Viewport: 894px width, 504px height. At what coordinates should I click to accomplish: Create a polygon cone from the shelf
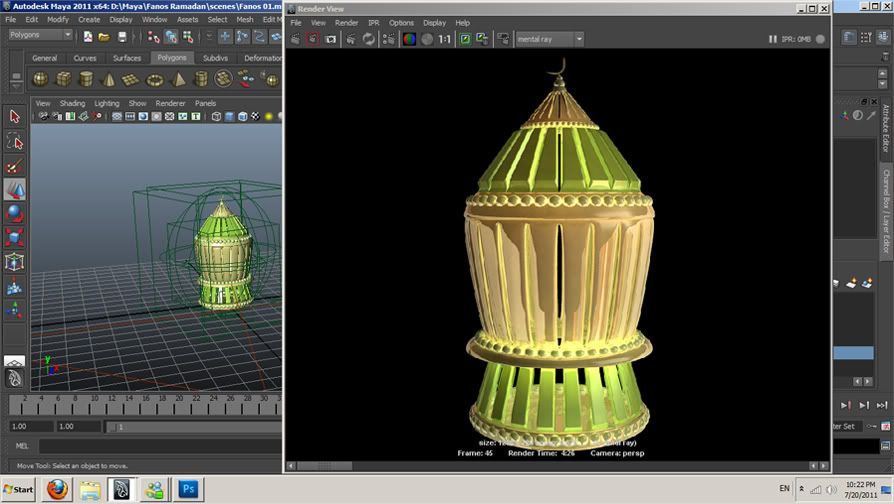tap(108, 79)
